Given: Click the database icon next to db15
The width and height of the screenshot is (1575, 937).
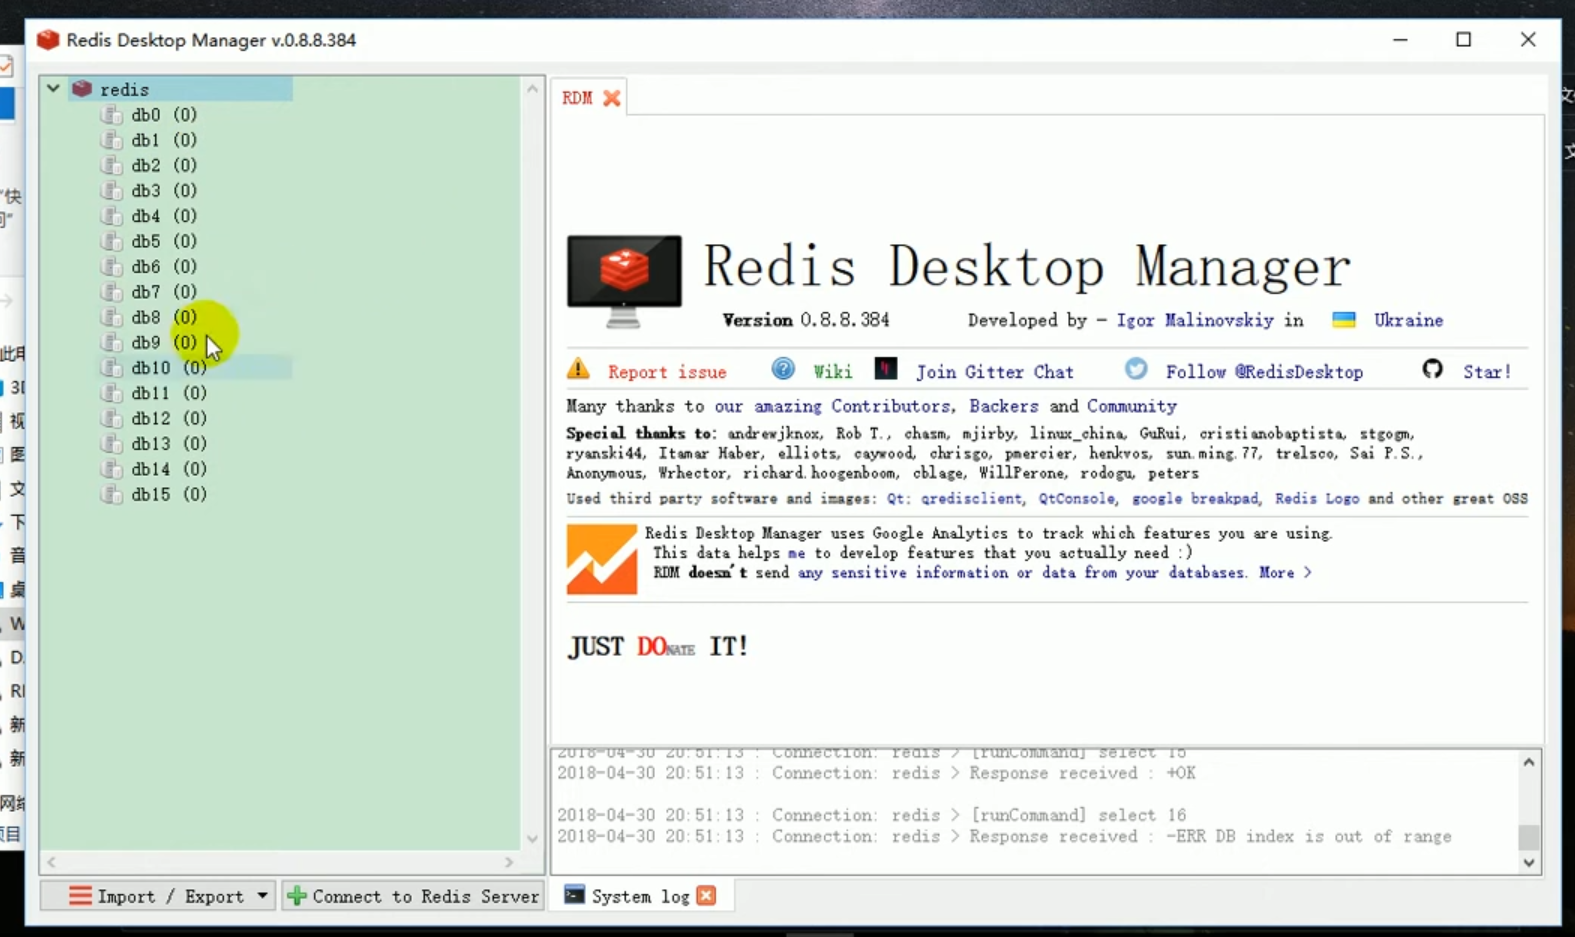Looking at the screenshot, I should point(111,494).
